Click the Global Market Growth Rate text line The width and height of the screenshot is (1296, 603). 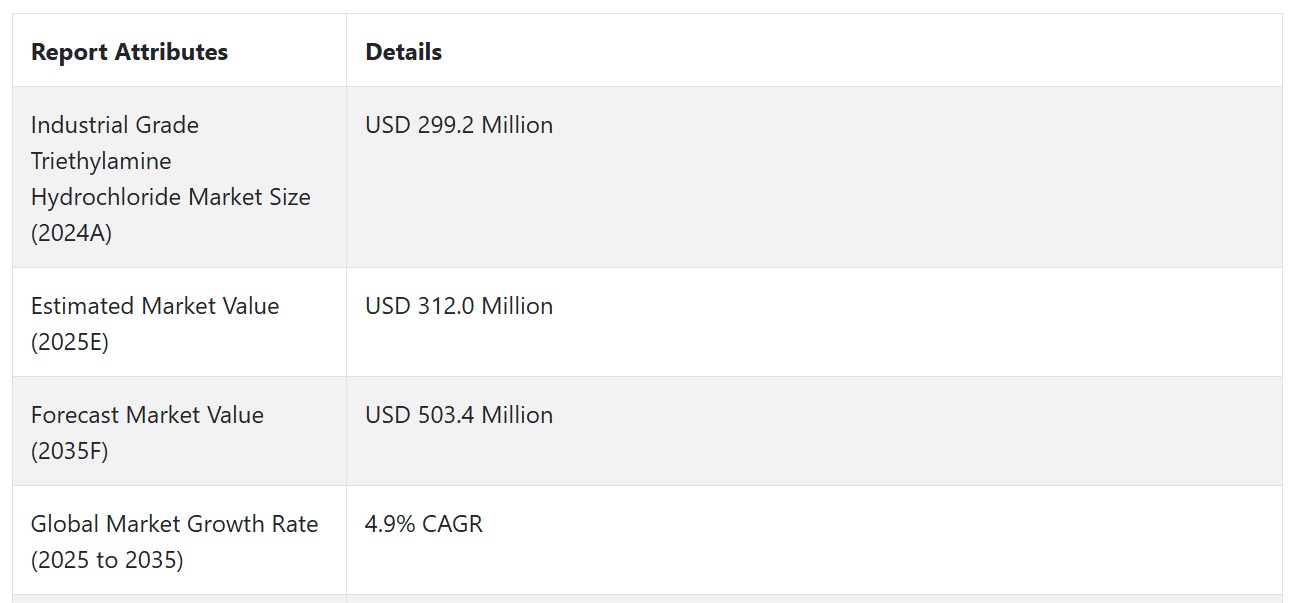(175, 524)
